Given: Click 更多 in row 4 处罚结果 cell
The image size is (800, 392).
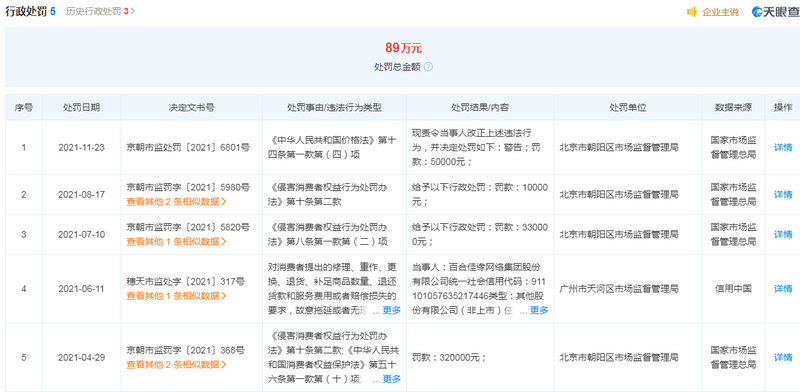Looking at the screenshot, I should 539,310.
